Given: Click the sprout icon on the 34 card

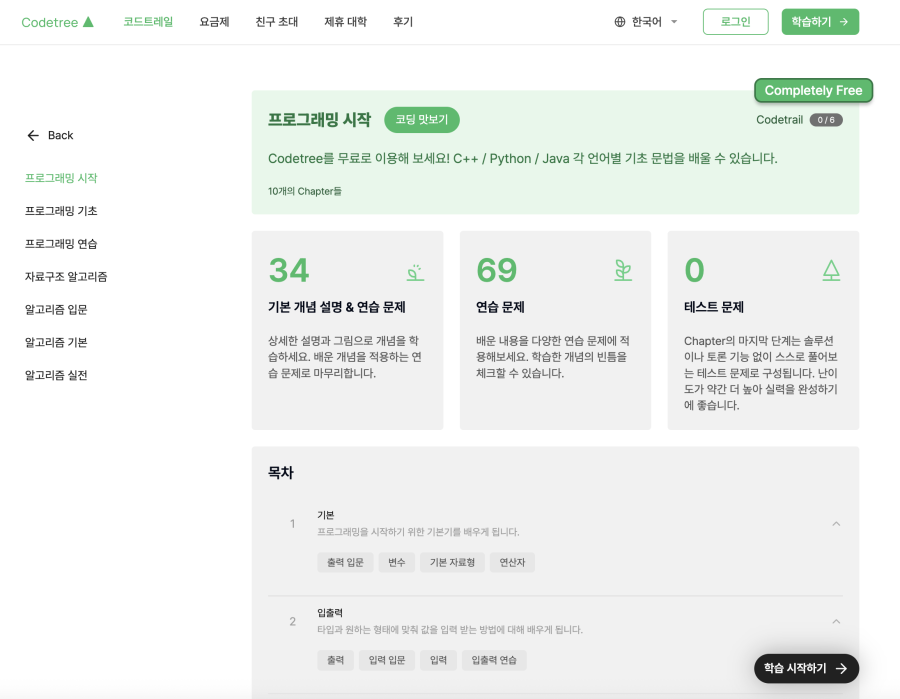Looking at the screenshot, I should pyautogui.click(x=416, y=272).
